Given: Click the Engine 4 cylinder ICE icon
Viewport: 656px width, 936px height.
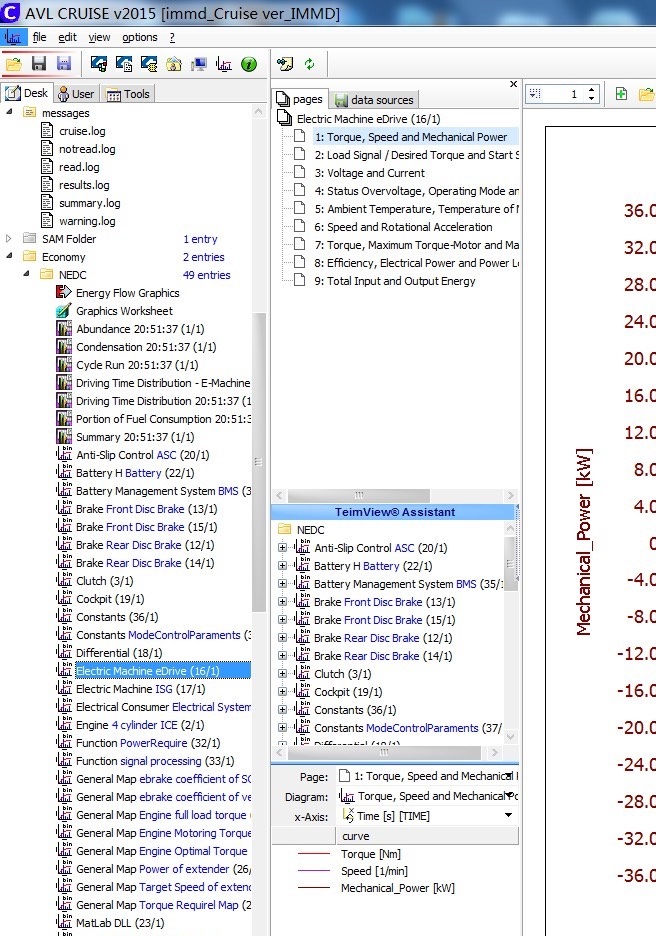Looking at the screenshot, I should (x=64, y=725).
